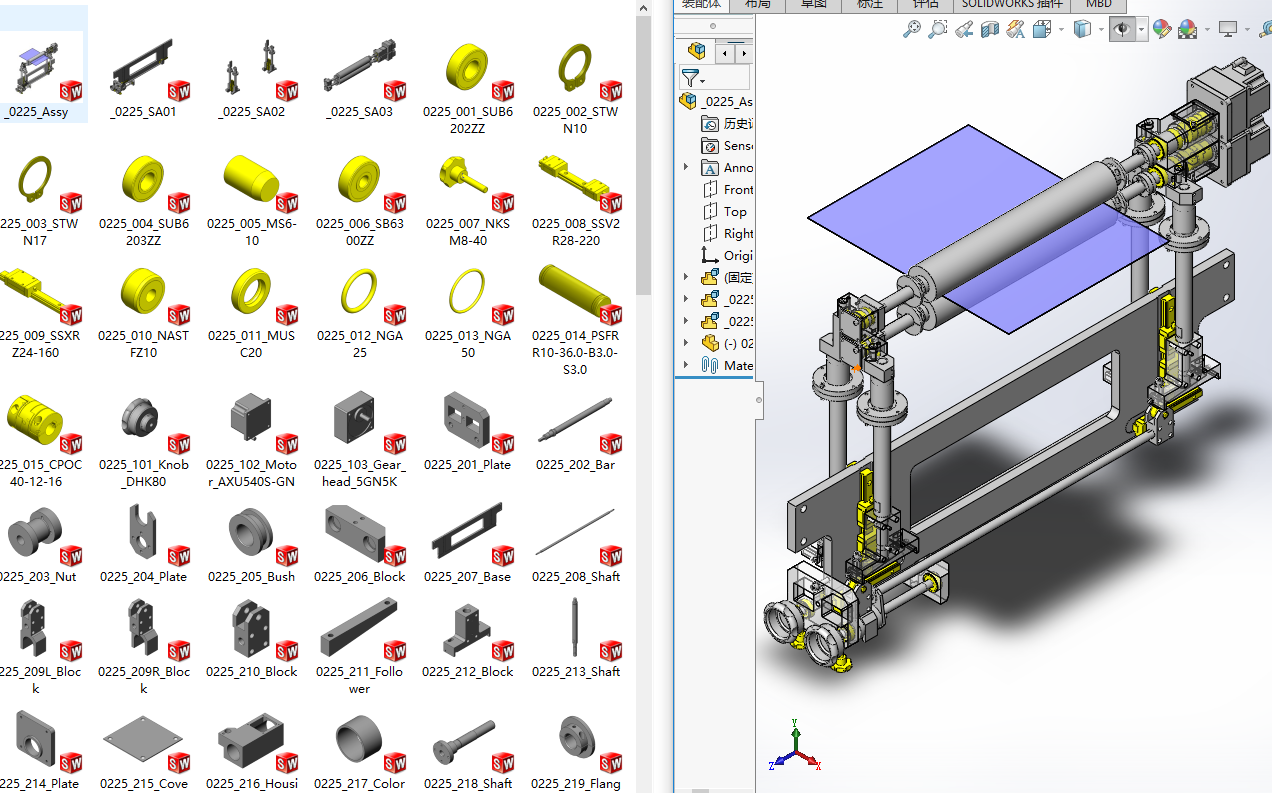Click the View Settings monitor icon
Viewport: 1272px width, 793px height.
coord(1228,28)
